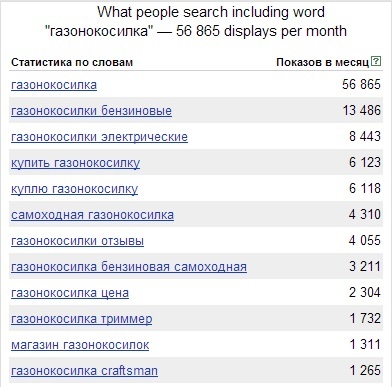Follow the магазин газонокосилок link

click(80, 345)
